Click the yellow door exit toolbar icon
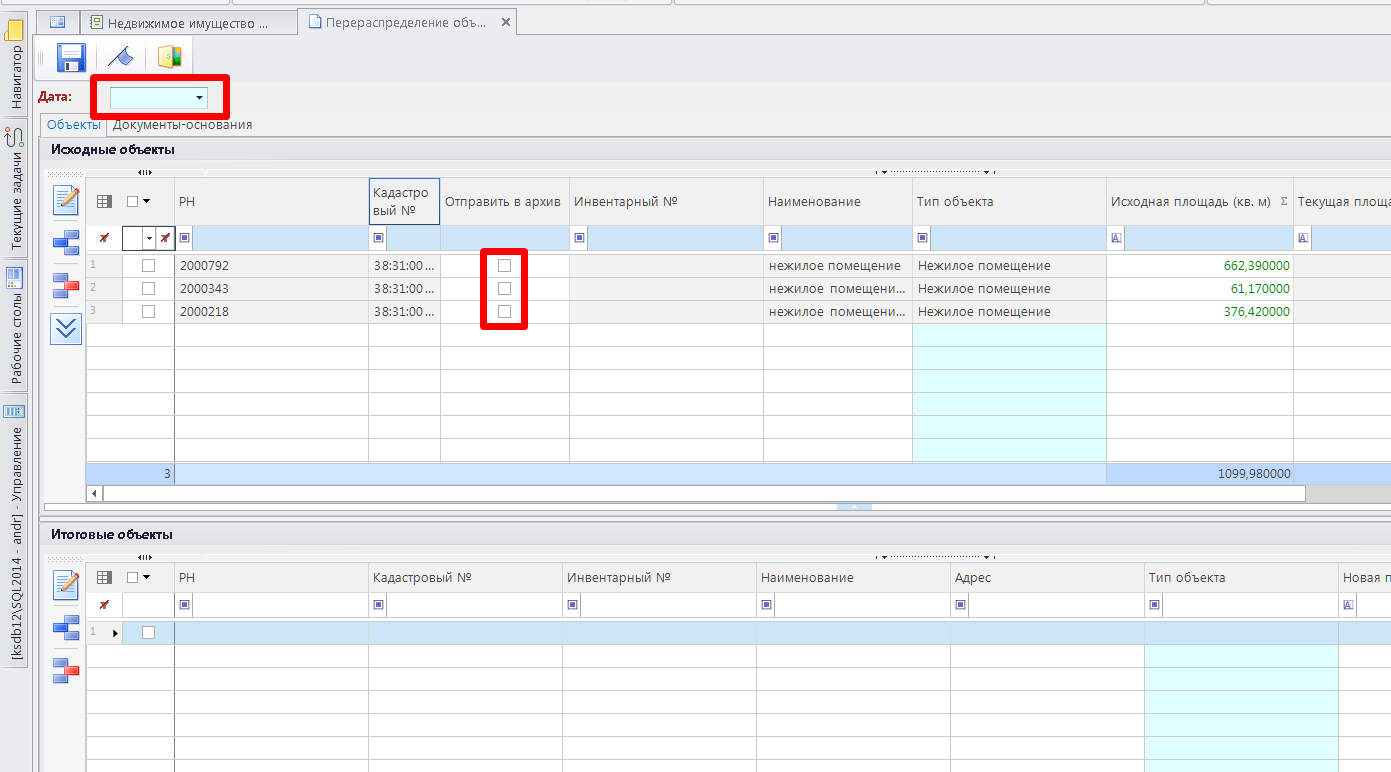The width and height of the screenshot is (1391, 772). click(x=170, y=58)
